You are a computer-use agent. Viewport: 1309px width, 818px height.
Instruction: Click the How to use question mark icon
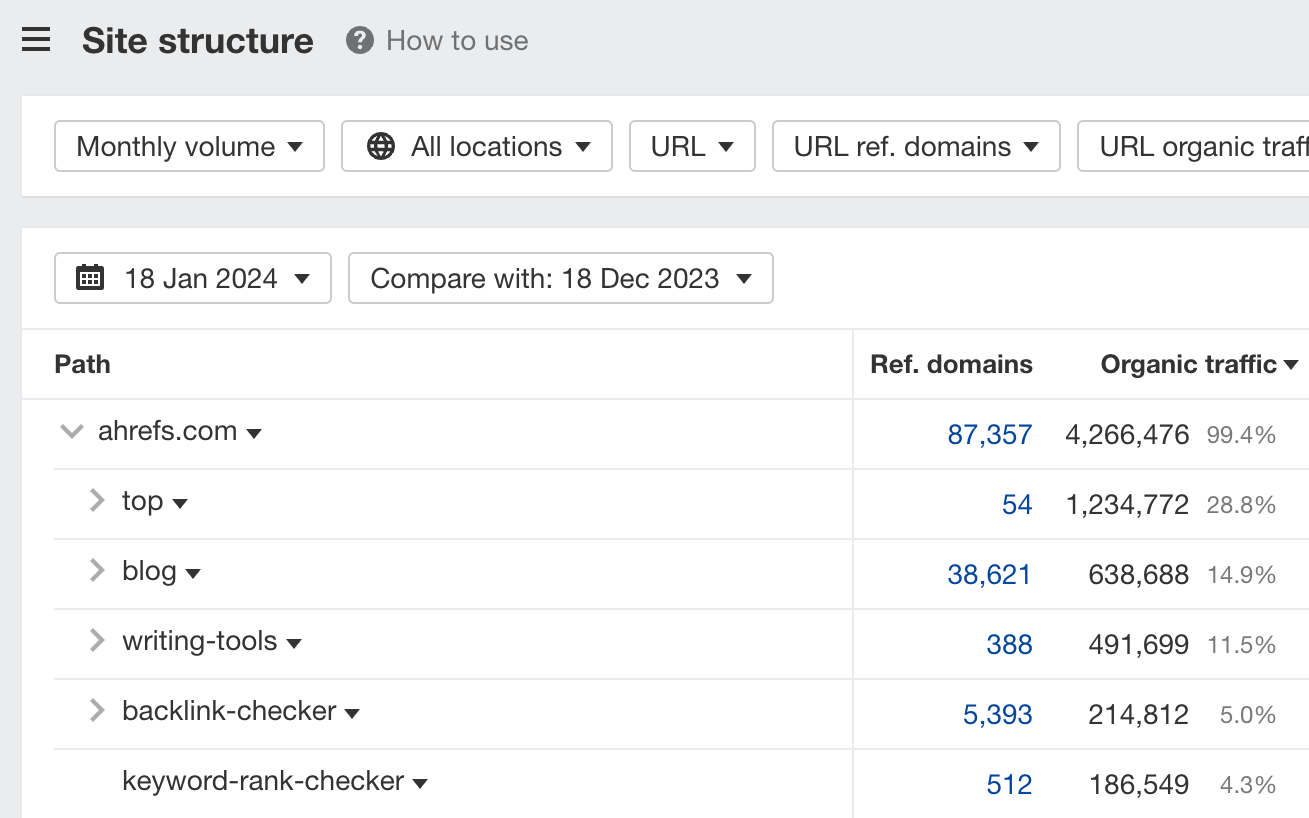pos(359,41)
